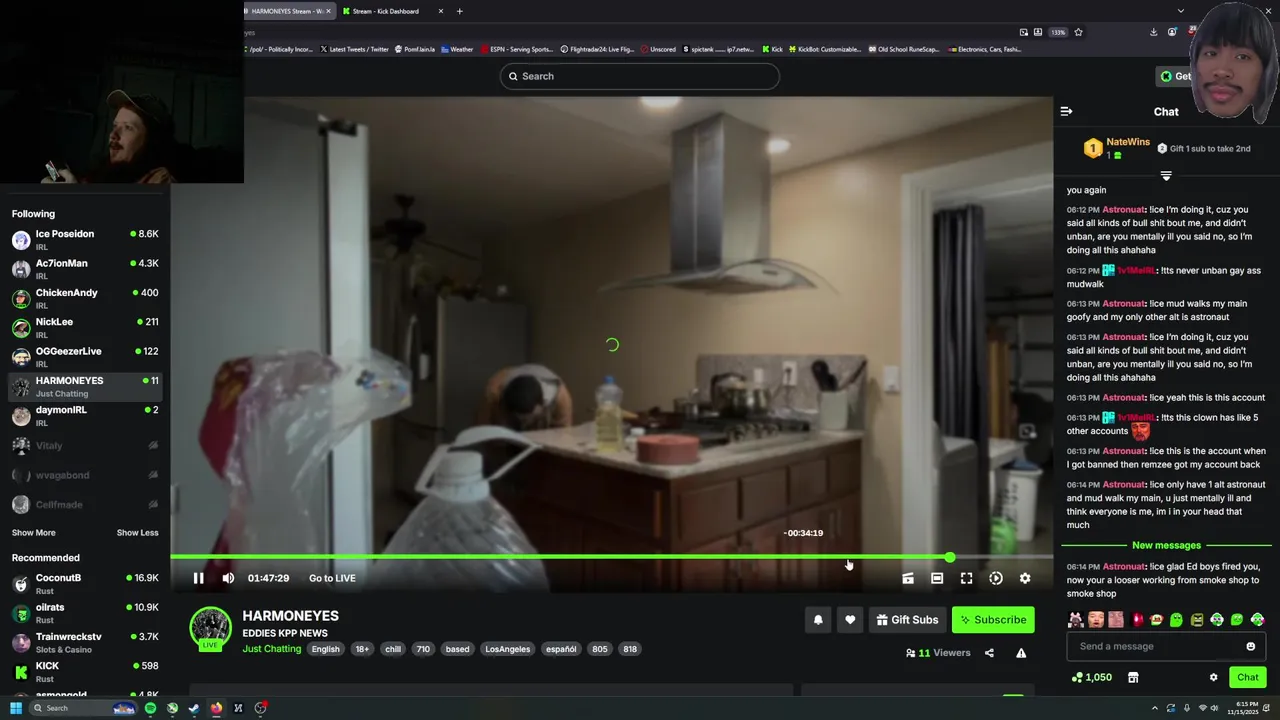The image size is (1280, 720).
Task: Open Windows Start menu
Action: coord(16,708)
